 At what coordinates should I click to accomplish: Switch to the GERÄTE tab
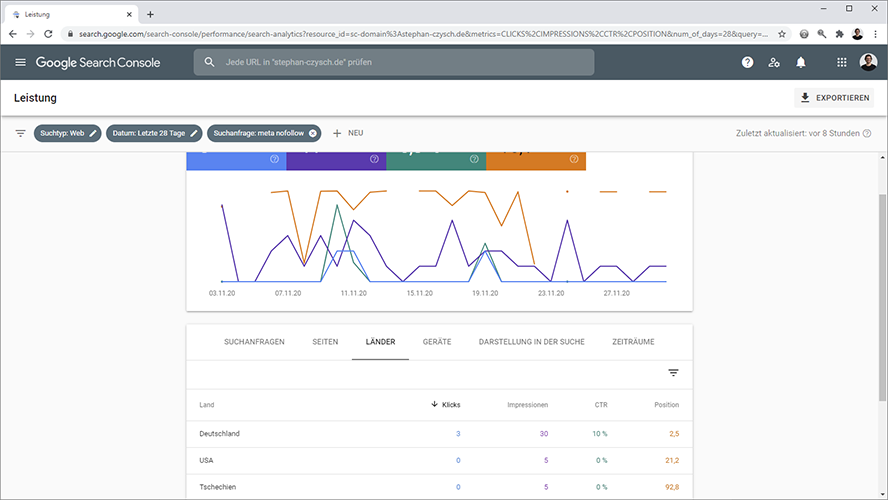coord(437,342)
